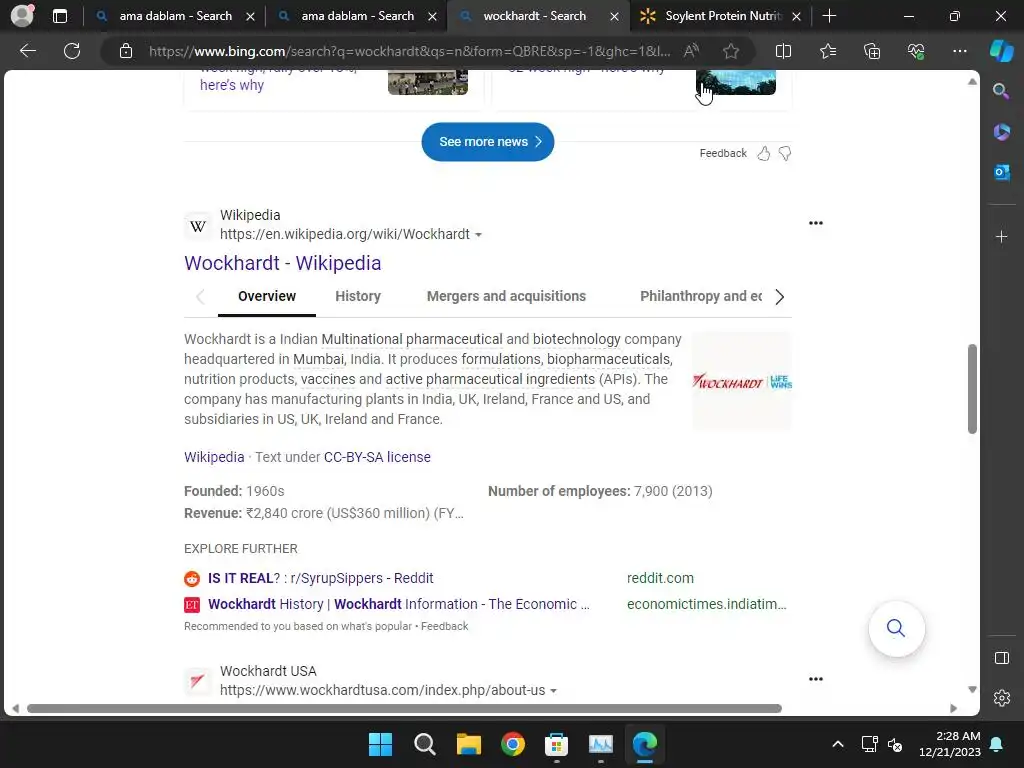Image resolution: width=1024 pixels, height=768 pixels.
Task: Open Microsoft 365 sidebar icon
Action: tap(1001, 132)
